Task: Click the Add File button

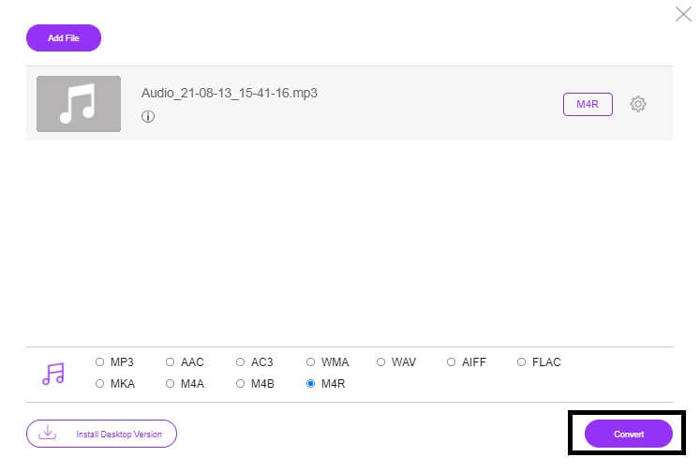Action: click(63, 38)
